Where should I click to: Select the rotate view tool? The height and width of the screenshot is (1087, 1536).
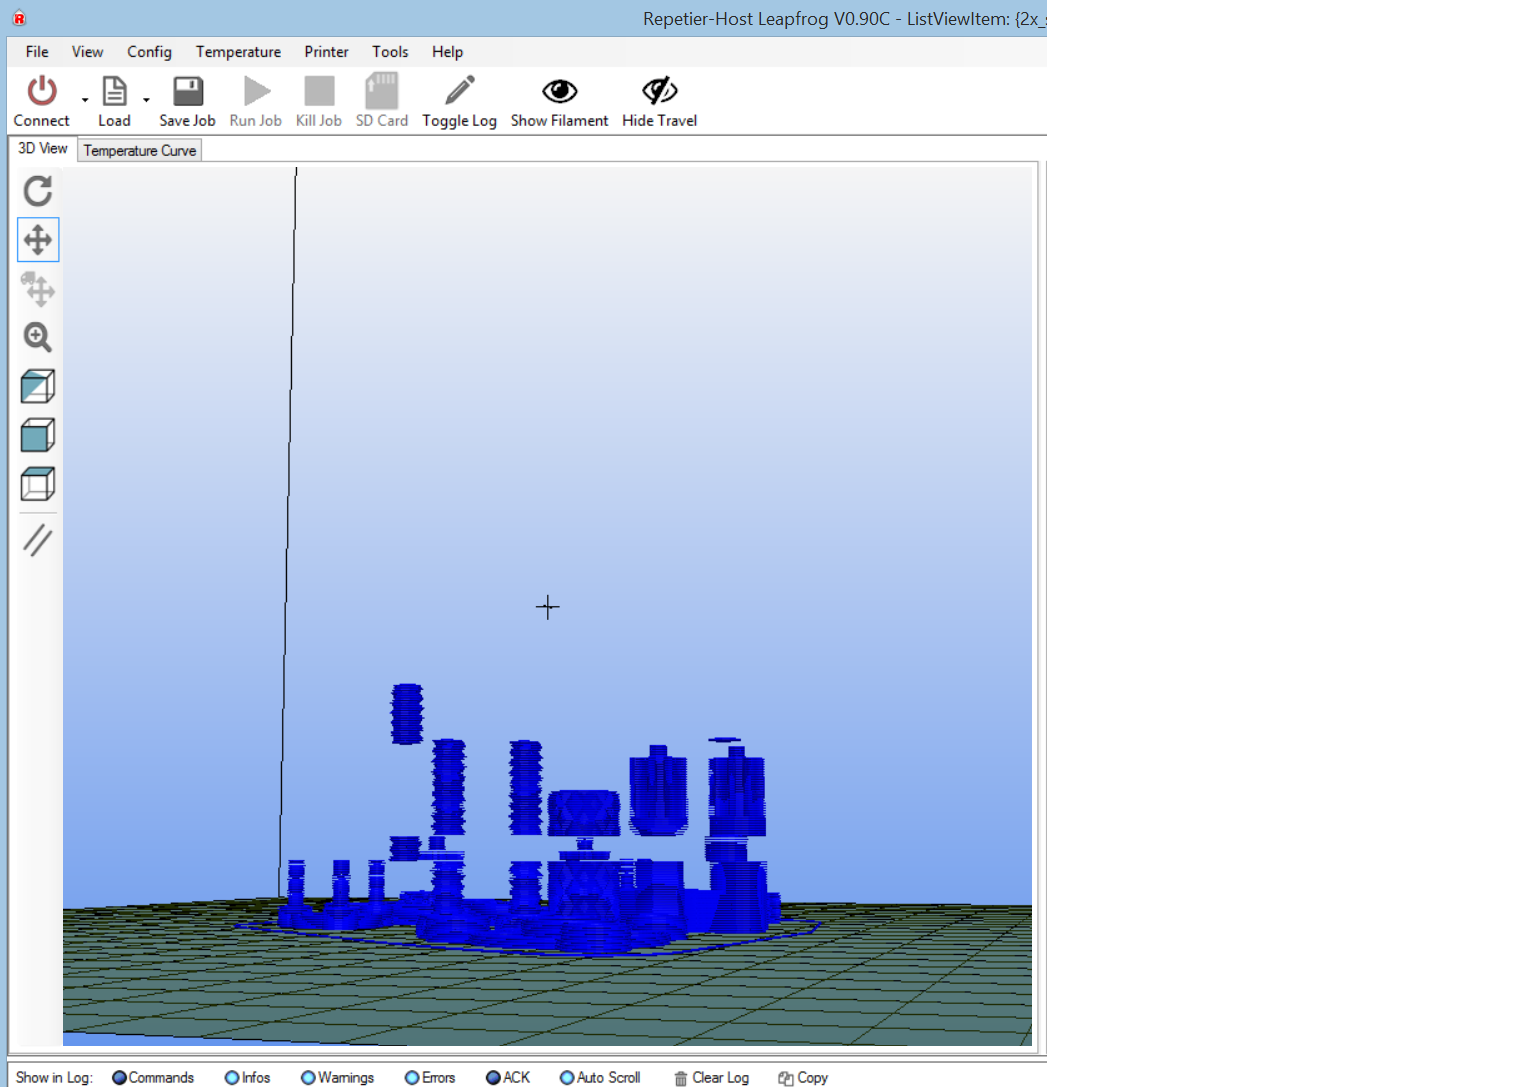tap(38, 191)
